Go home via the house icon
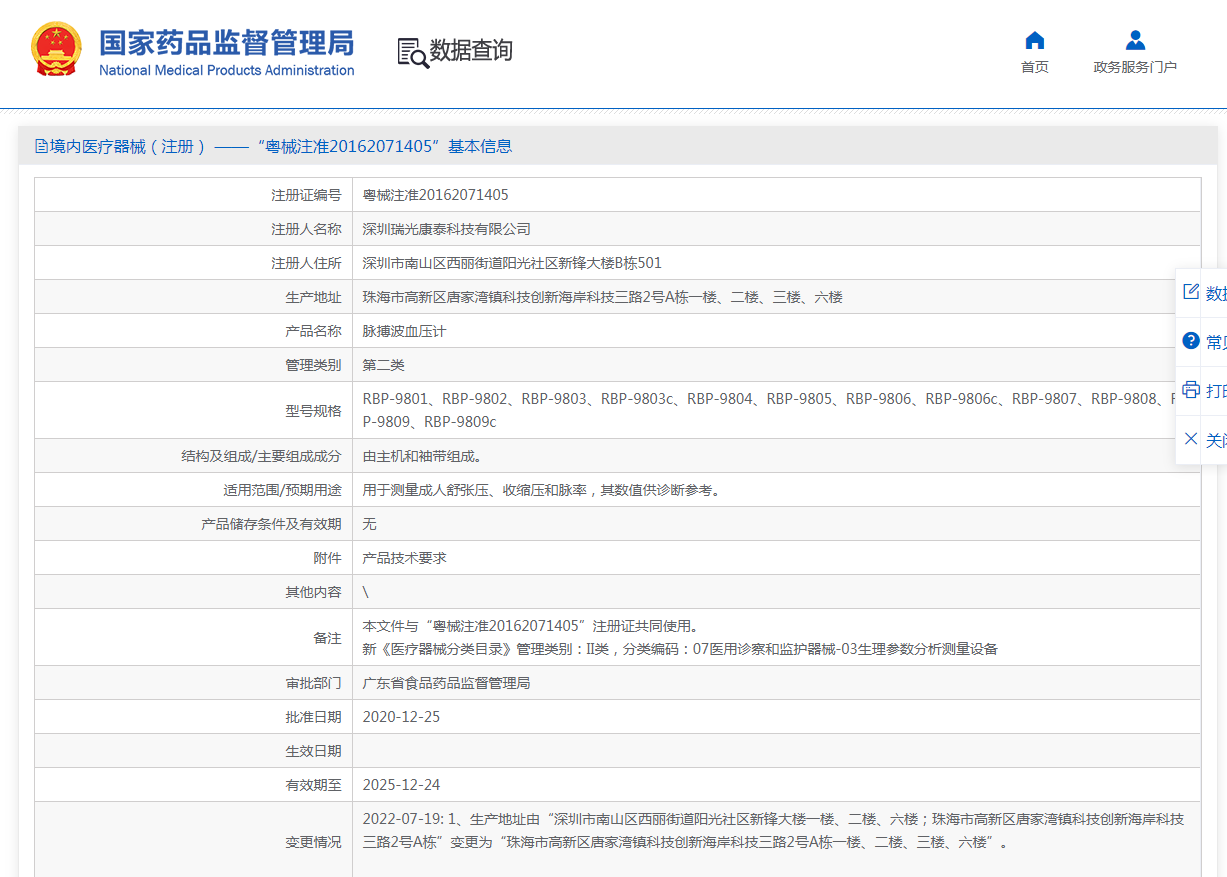The image size is (1227, 877). click(1035, 40)
